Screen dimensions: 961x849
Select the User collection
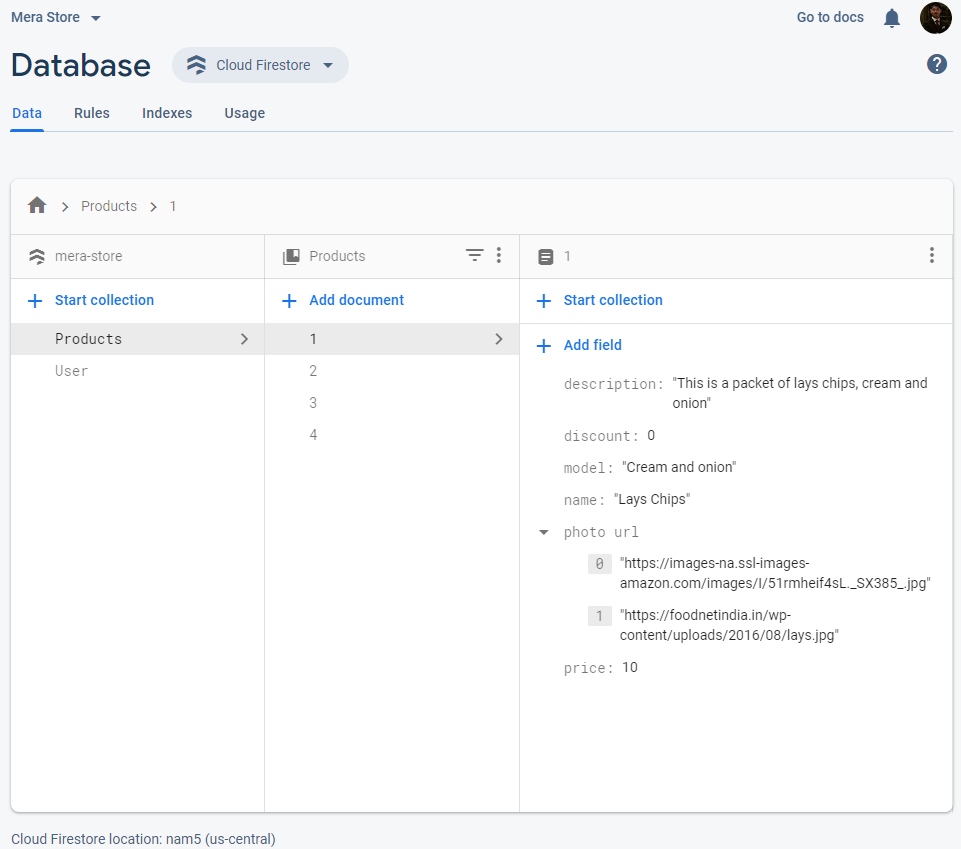click(x=137, y=371)
